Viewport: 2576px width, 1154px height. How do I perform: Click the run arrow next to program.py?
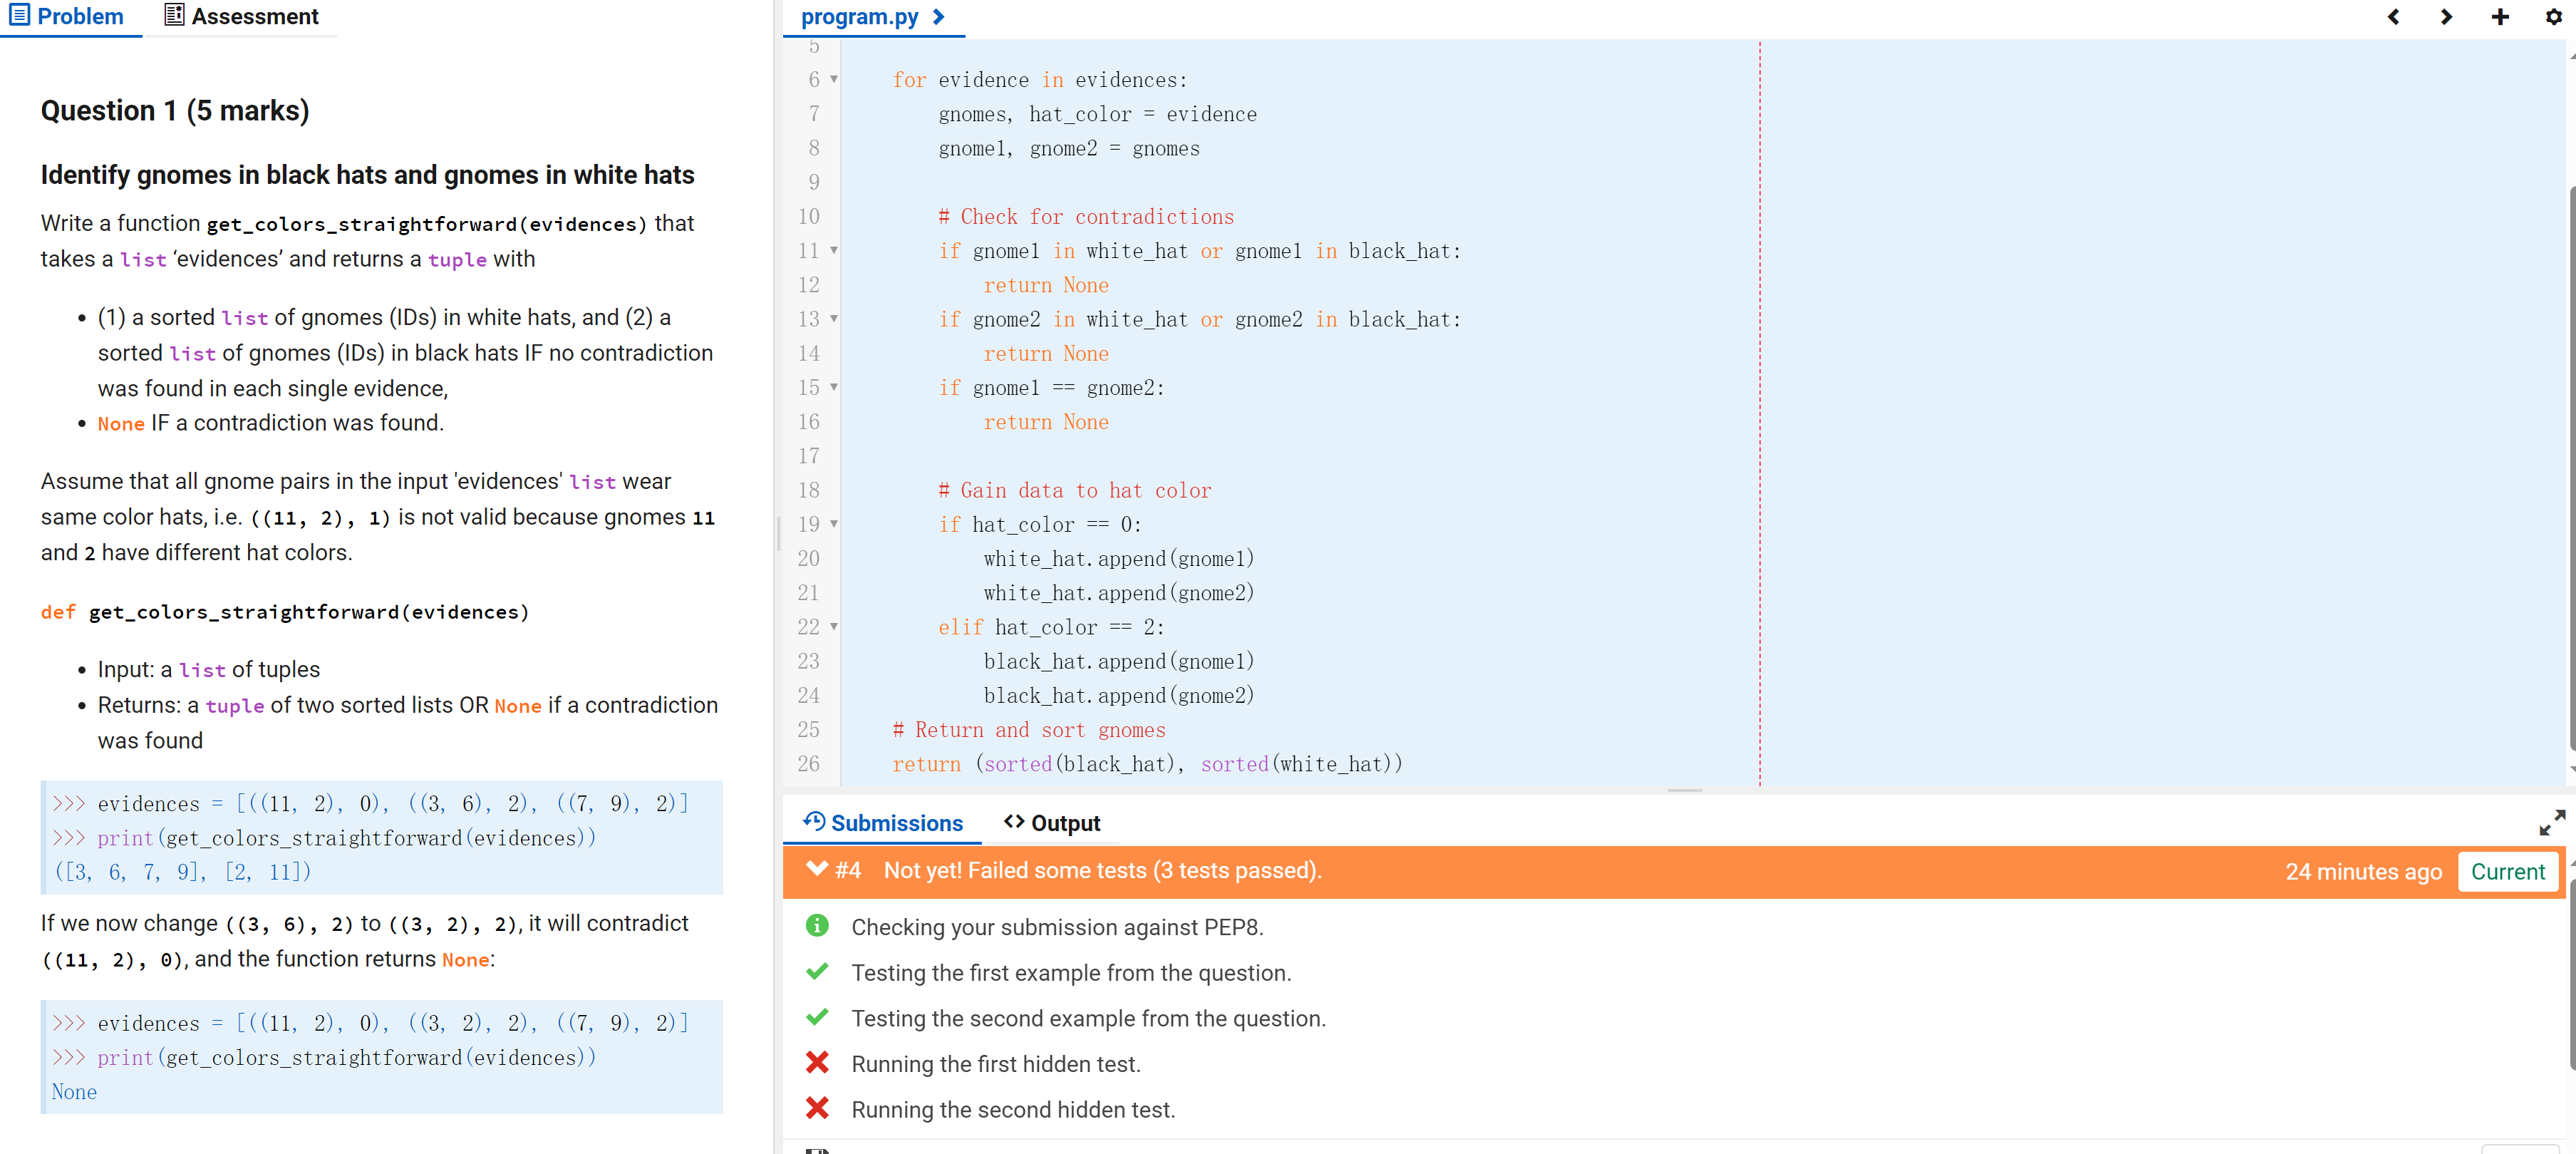point(937,16)
